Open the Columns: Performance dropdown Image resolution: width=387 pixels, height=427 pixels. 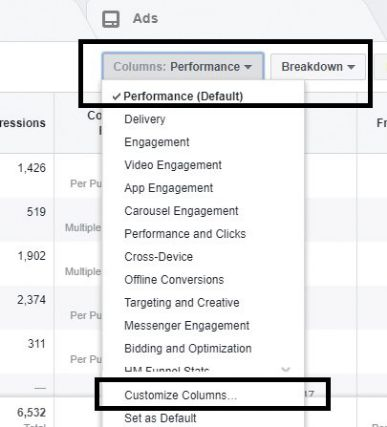[183, 67]
